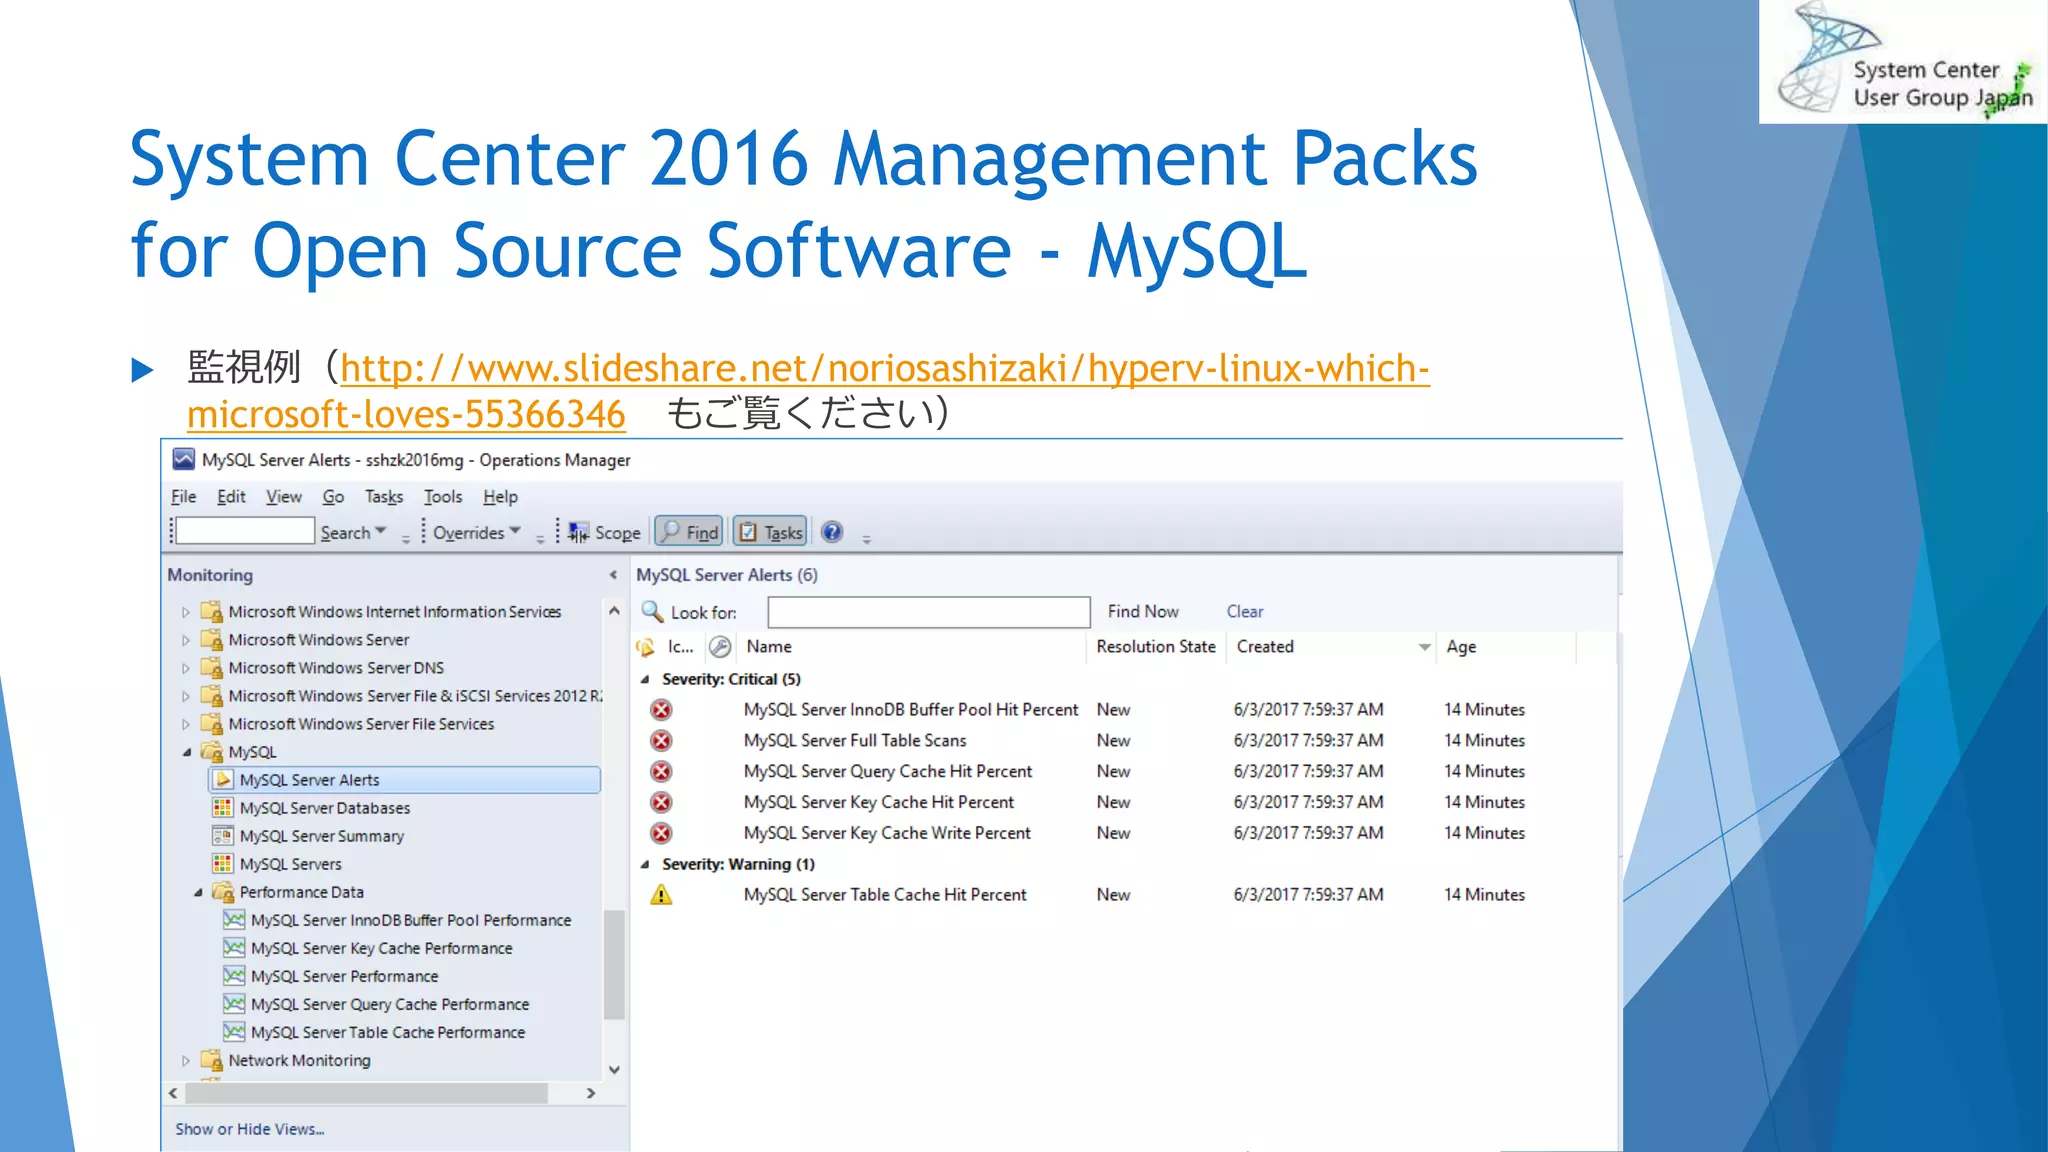Click the toolbar search input box

tap(245, 531)
